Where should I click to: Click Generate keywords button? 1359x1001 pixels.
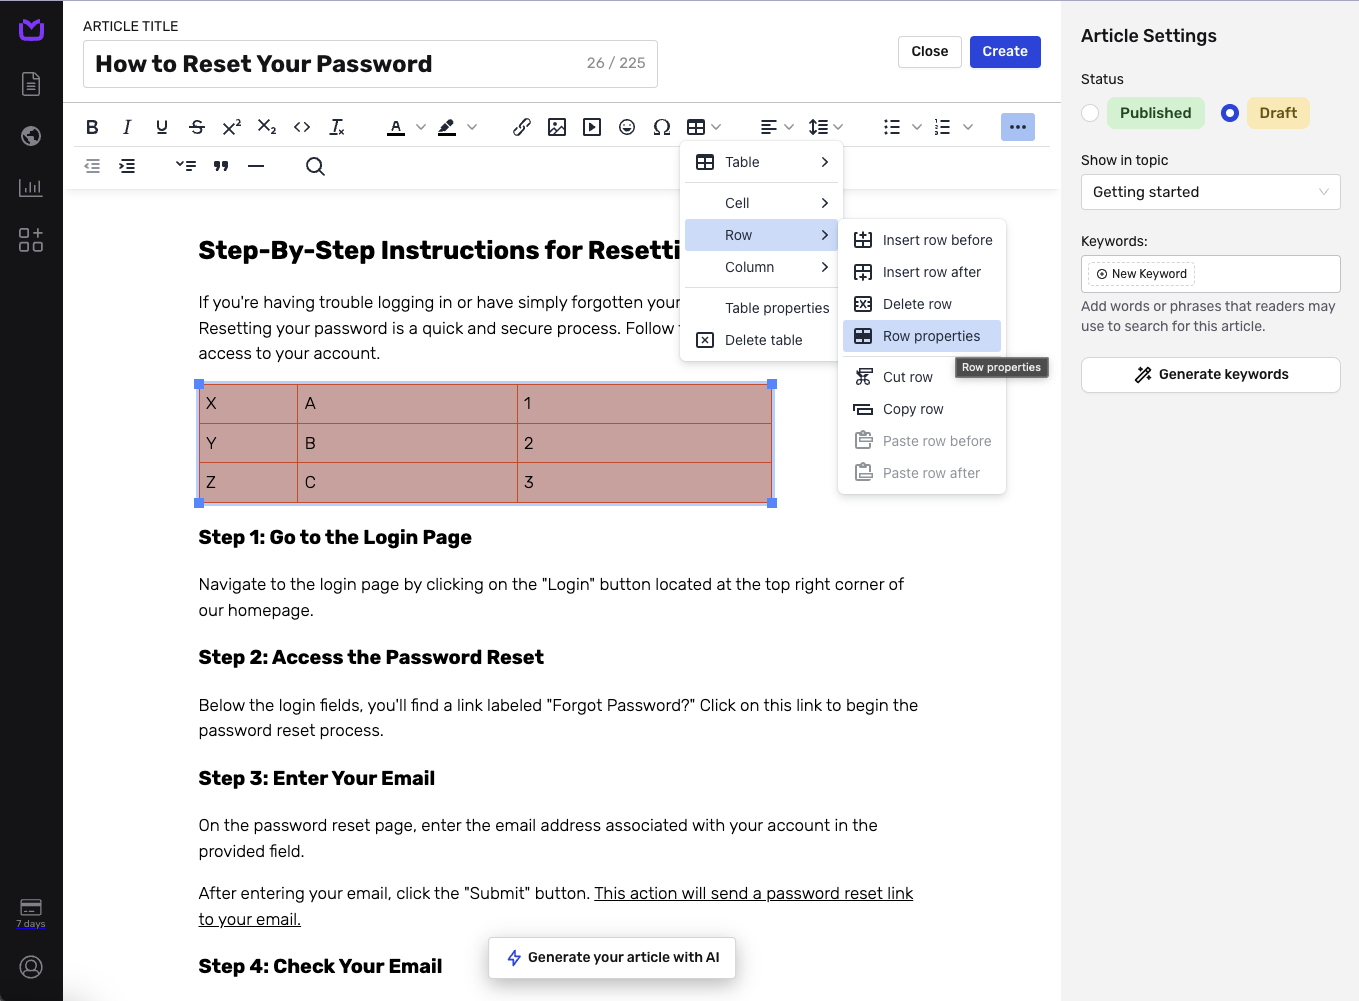[x=1210, y=375]
